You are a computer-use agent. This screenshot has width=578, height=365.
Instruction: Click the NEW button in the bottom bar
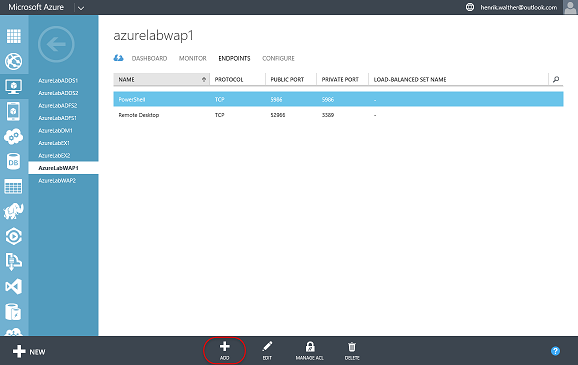tap(29, 352)
